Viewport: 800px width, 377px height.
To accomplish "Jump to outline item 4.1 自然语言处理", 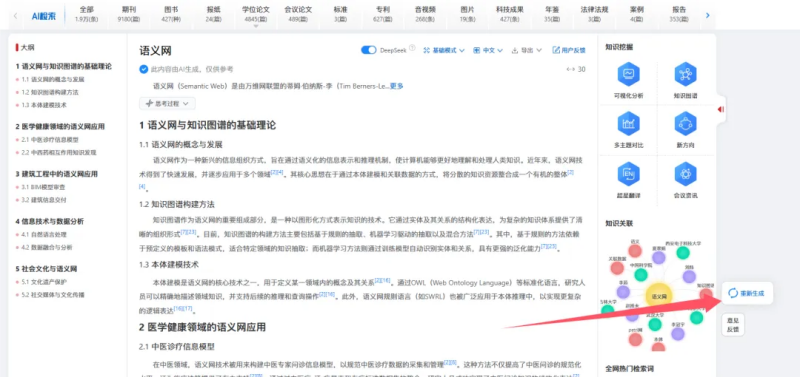I will click(44, 235).
